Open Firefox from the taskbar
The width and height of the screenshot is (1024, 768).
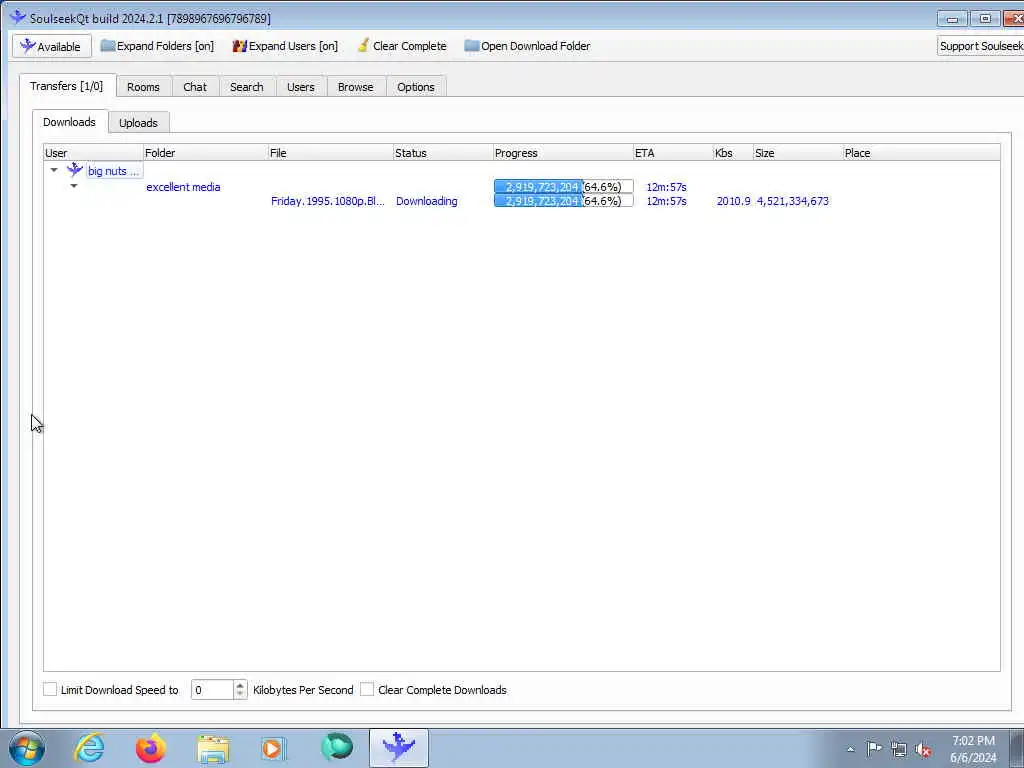click(x=151, y=748)
